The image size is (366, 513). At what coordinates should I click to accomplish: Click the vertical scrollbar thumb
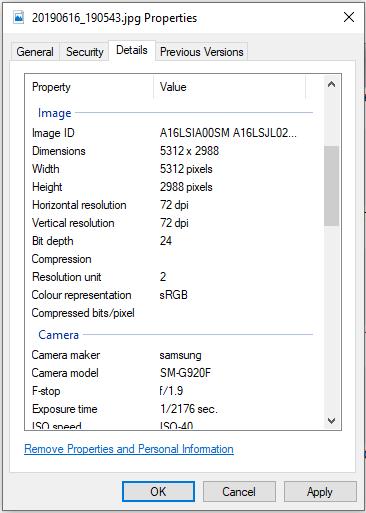coord(331,186)
